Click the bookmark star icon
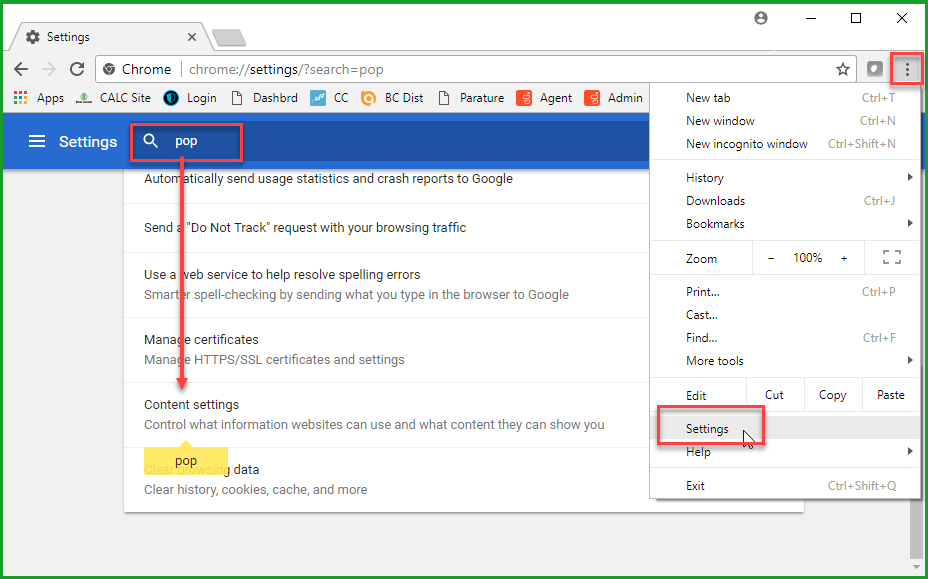928x579 pixels. tap(842, 70)
